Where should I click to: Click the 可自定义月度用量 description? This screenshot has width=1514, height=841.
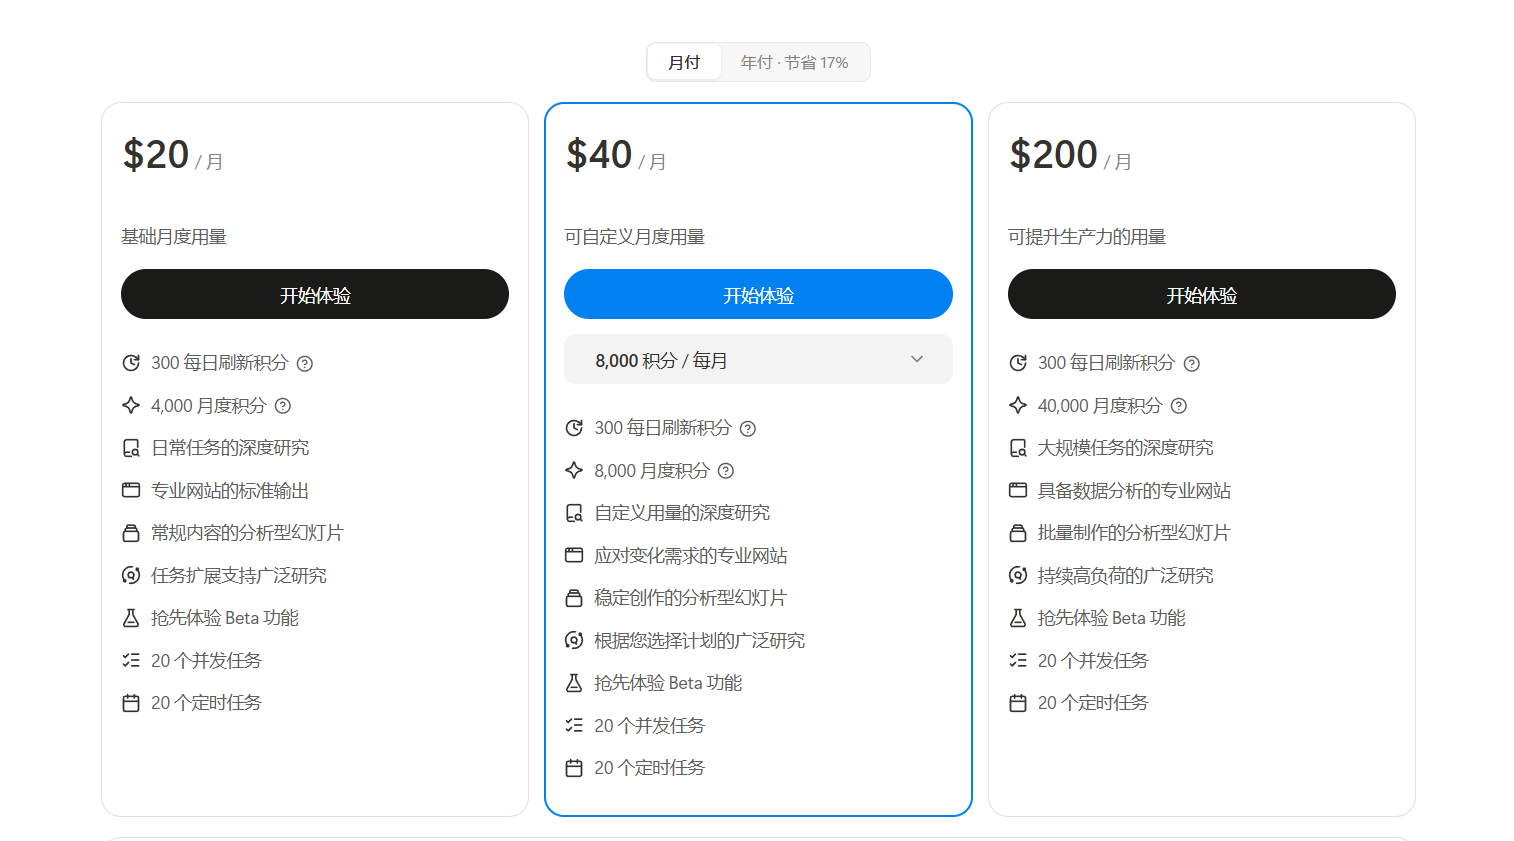tap(635, 237)
